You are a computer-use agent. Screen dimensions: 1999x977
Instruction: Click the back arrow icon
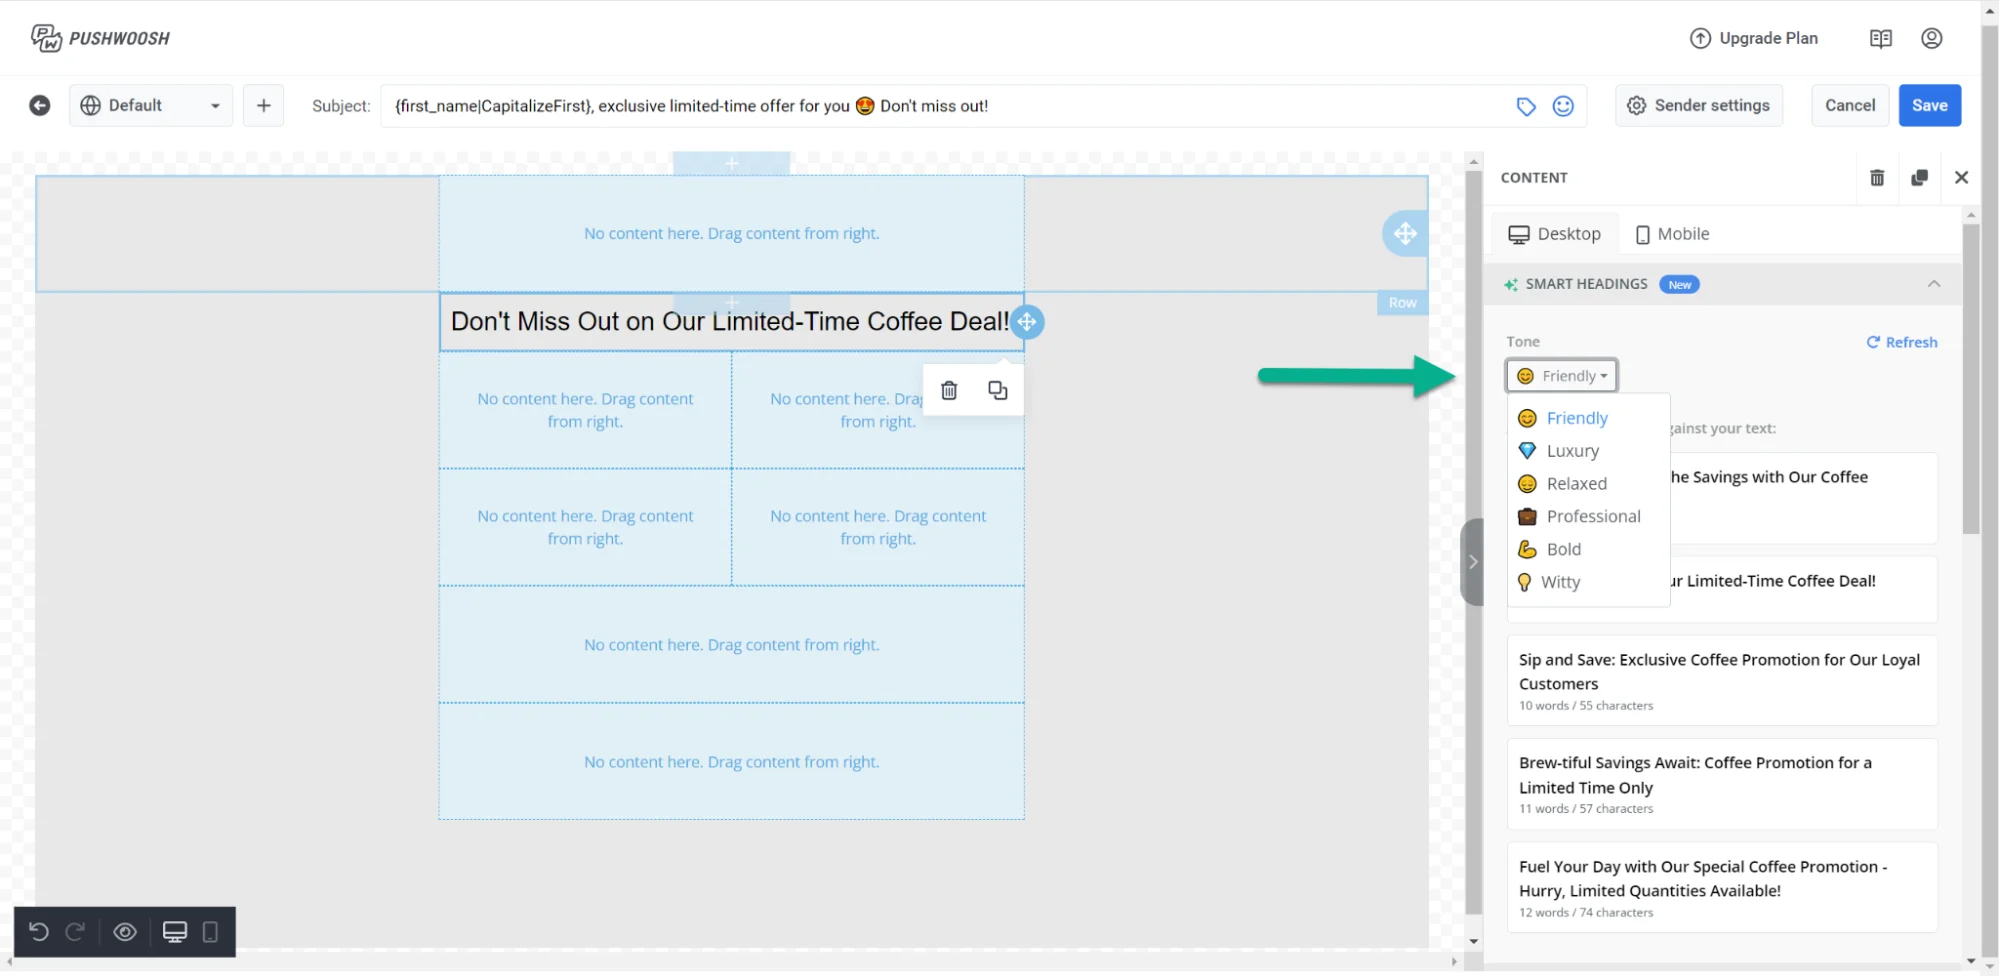click(x=40, y=106)
